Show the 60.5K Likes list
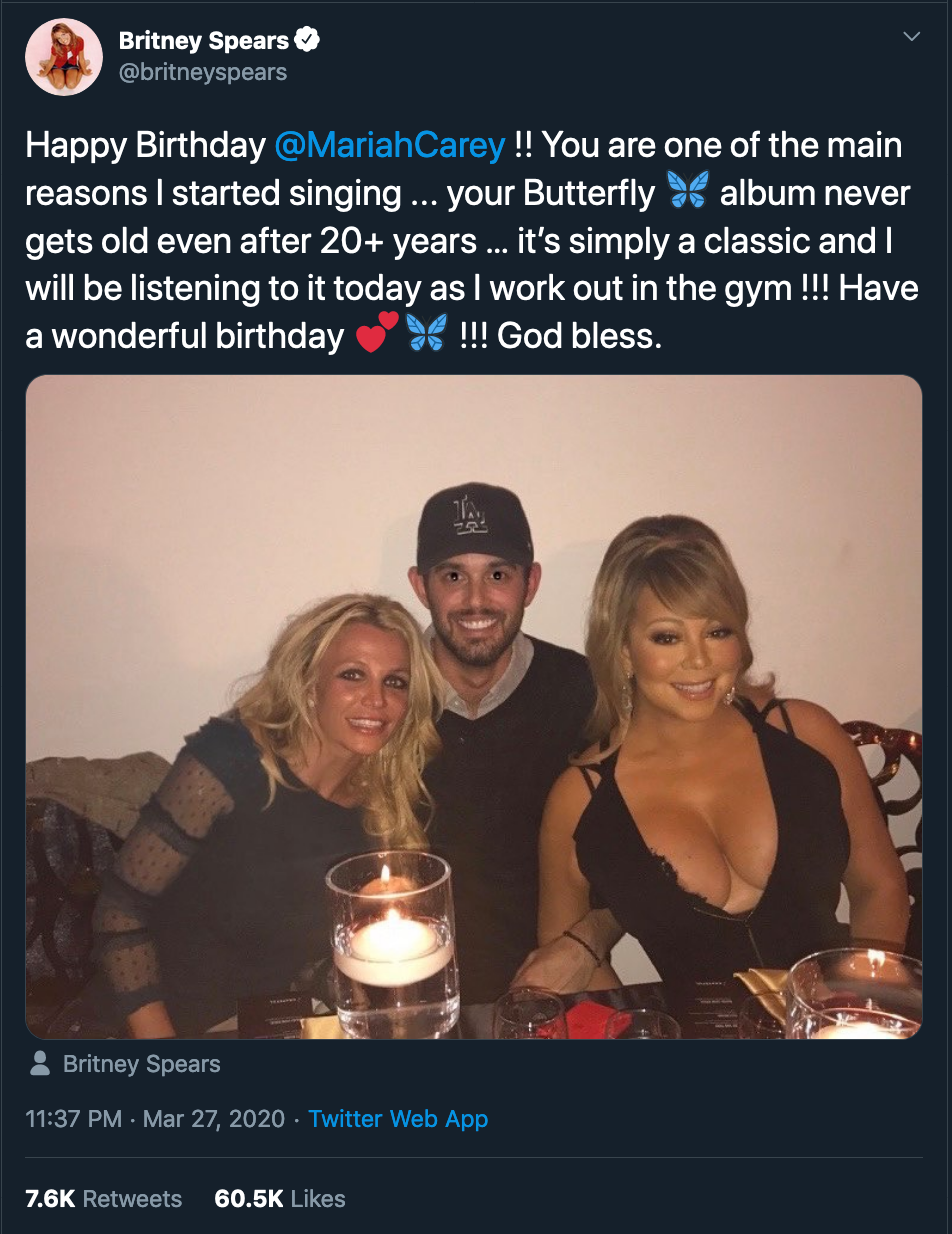 (x=280, y=1199)
